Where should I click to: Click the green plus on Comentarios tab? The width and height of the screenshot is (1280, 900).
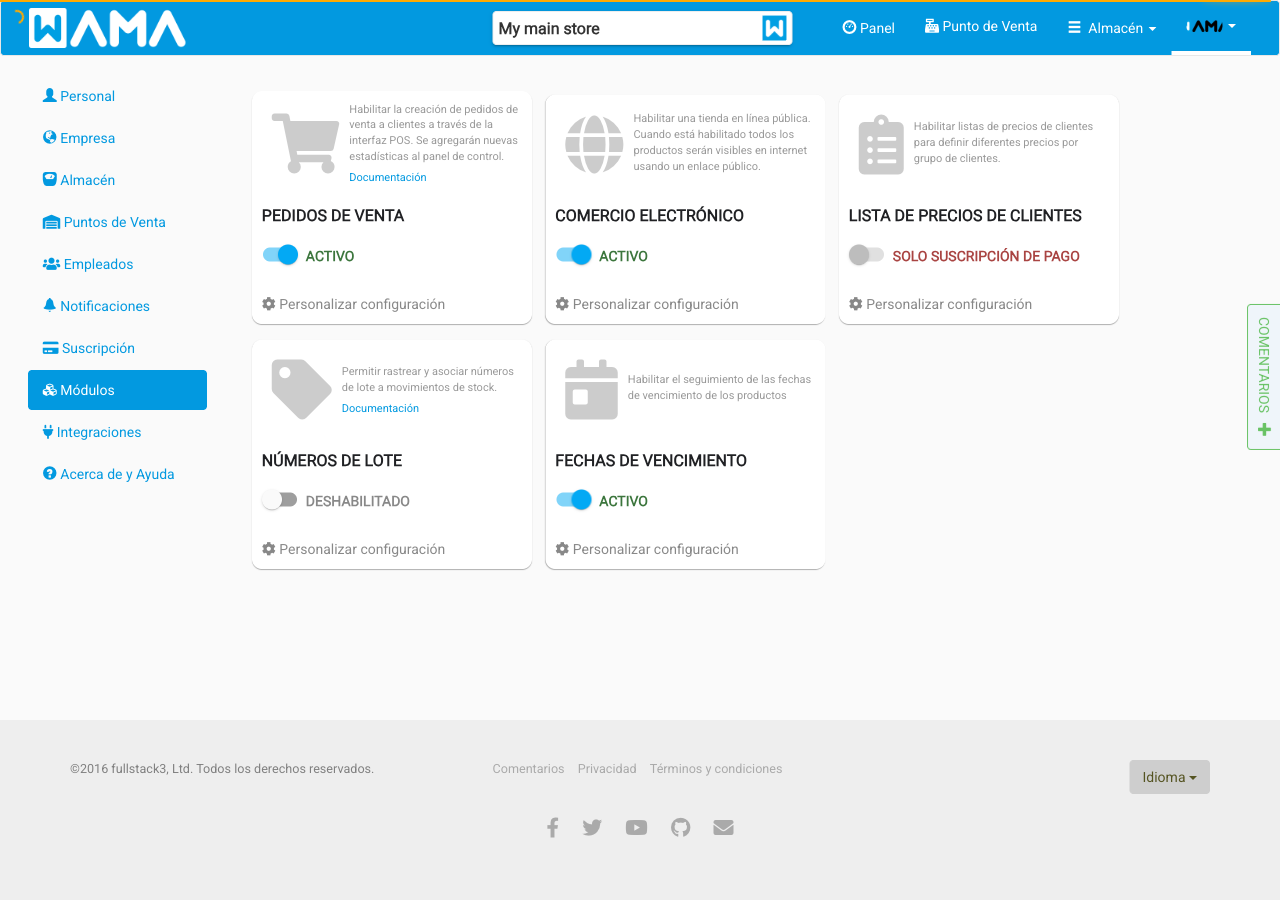(x=1264, y=430)
